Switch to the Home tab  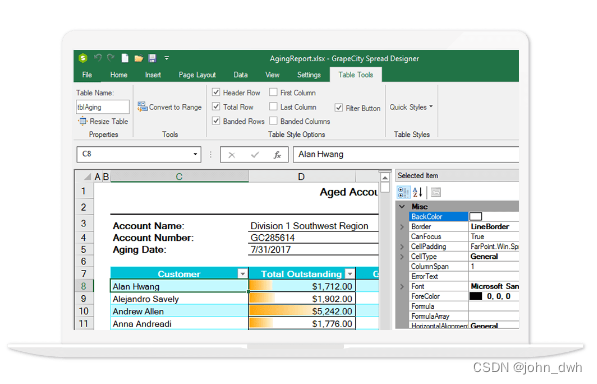tap(119, 75)
